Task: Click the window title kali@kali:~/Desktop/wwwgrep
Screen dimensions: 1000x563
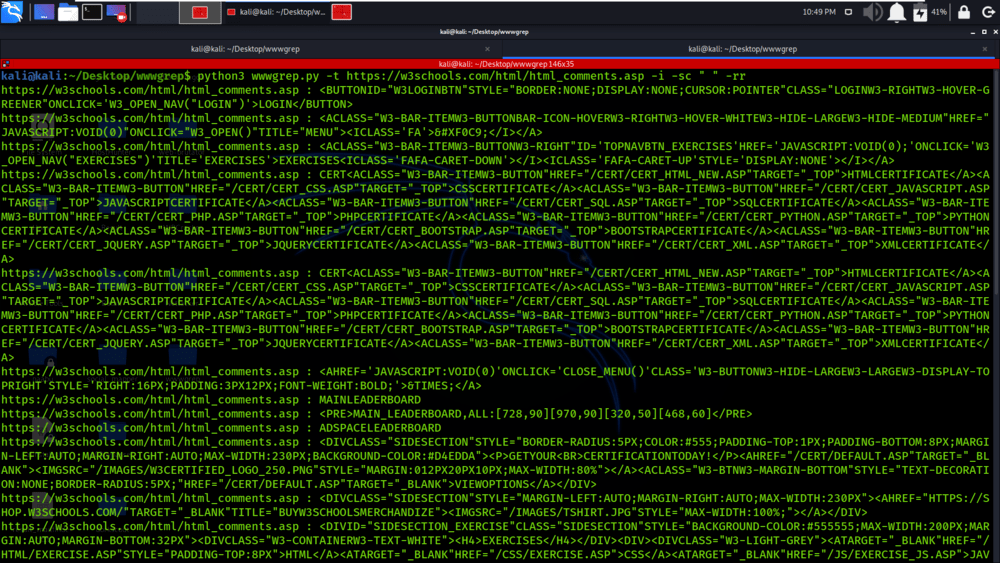Action: 484,32
